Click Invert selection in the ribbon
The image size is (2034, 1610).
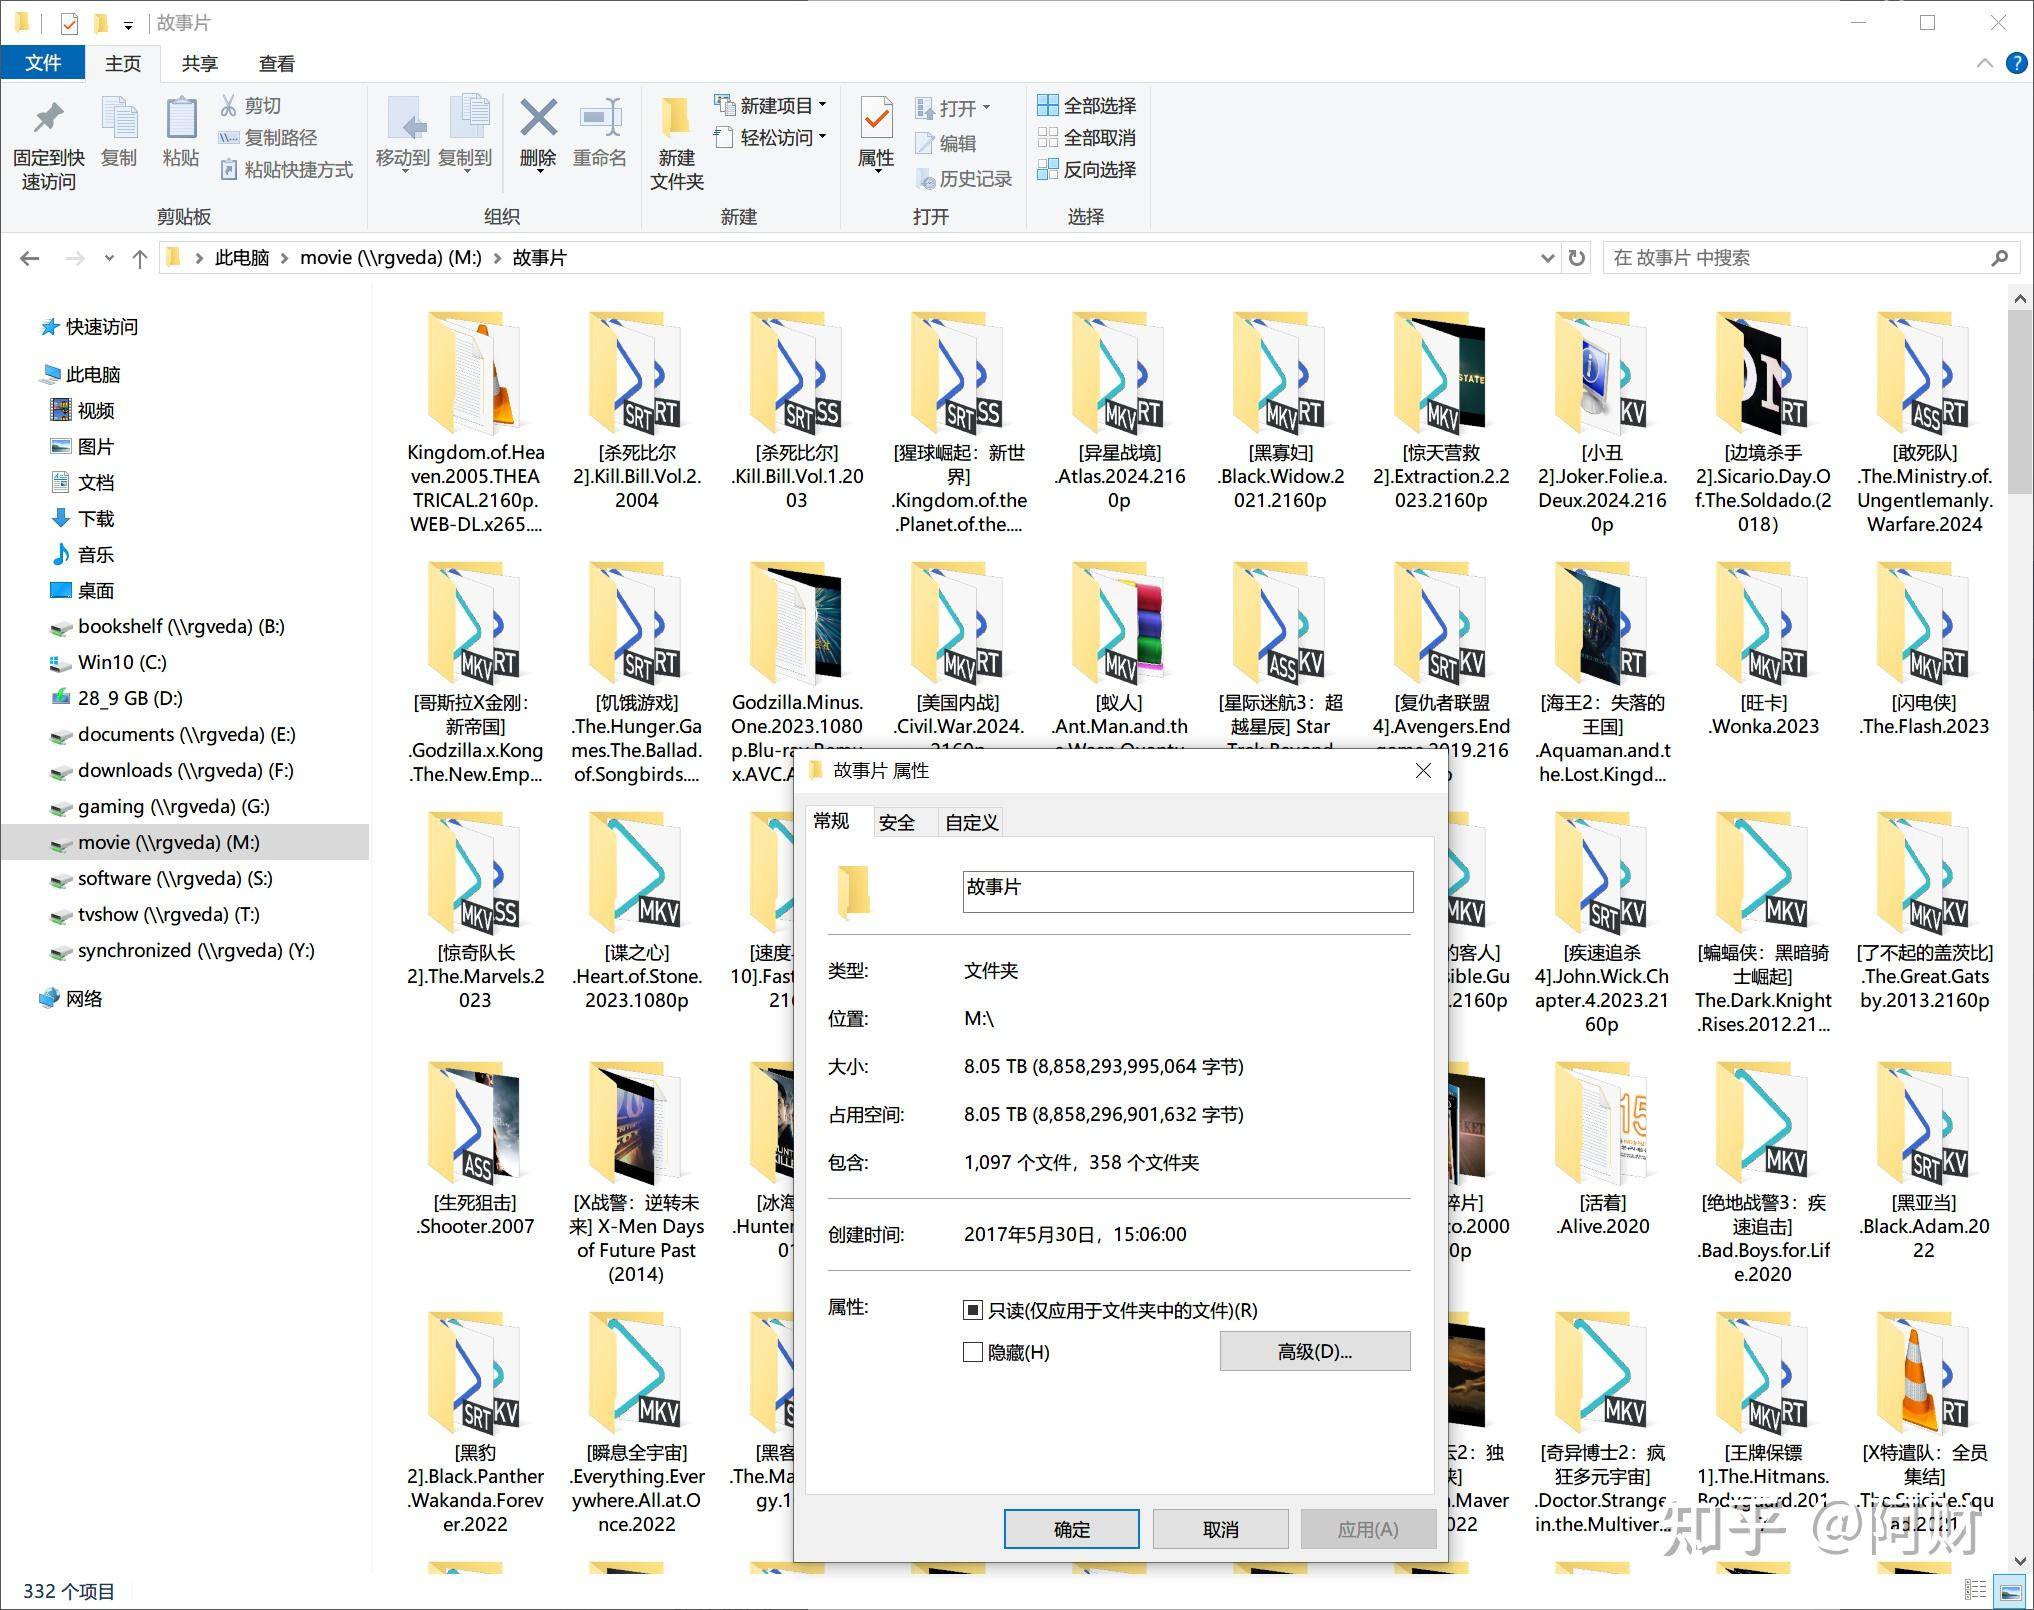pos(1086,169)
